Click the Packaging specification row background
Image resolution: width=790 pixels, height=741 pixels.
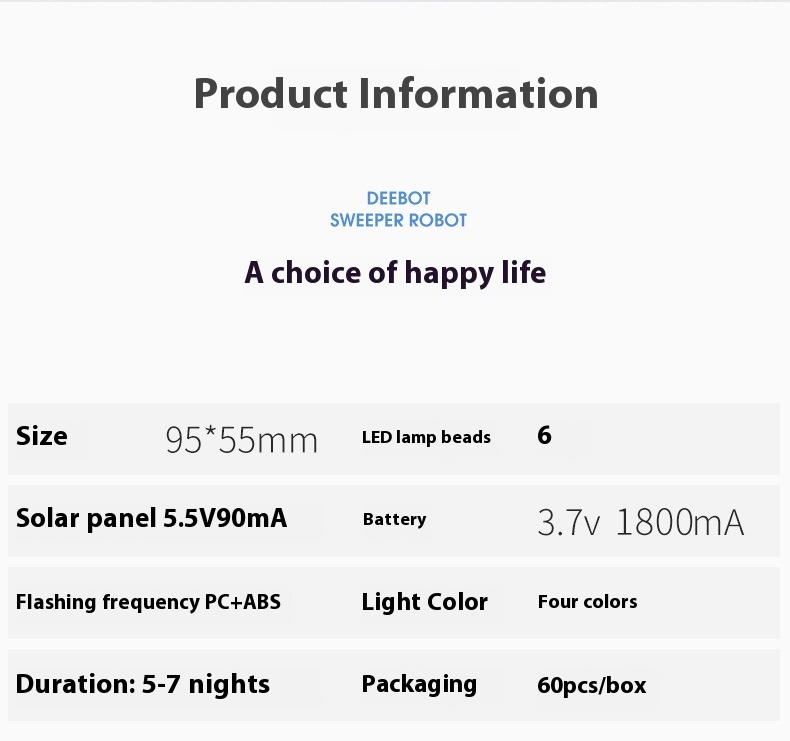coord(394,685)
